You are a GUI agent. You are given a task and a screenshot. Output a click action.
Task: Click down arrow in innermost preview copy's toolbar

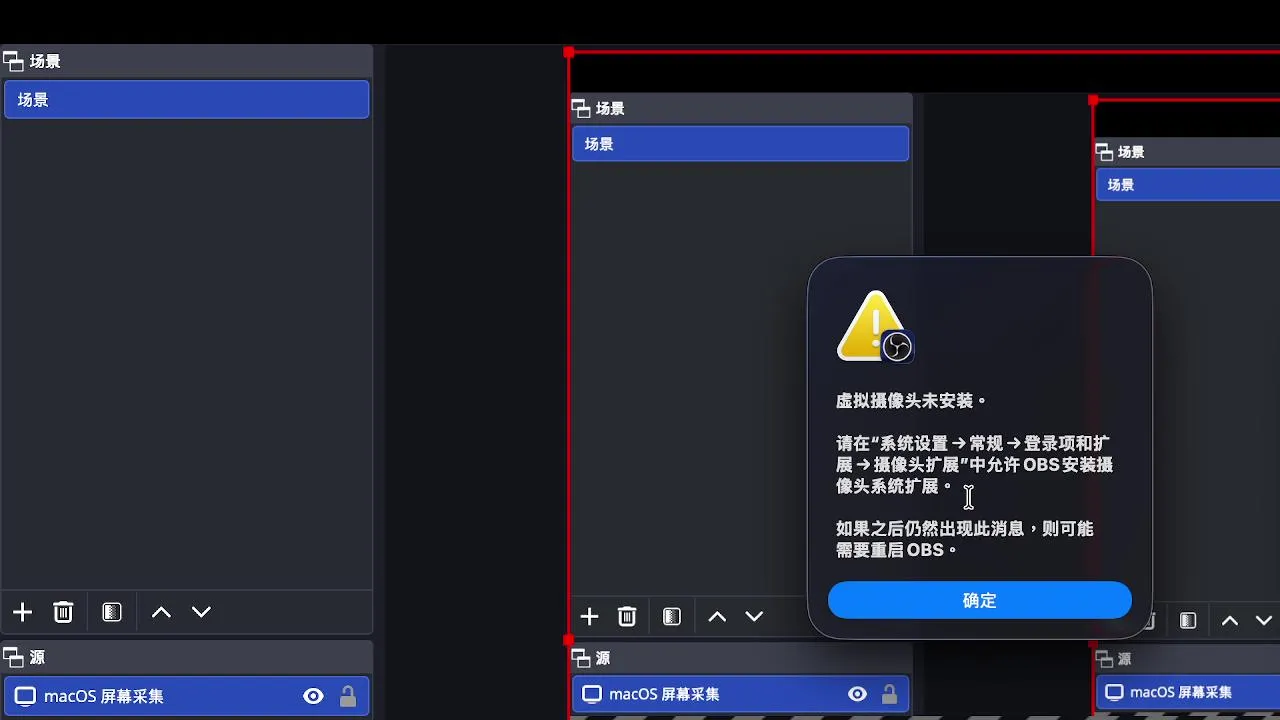pos(1264,621)
